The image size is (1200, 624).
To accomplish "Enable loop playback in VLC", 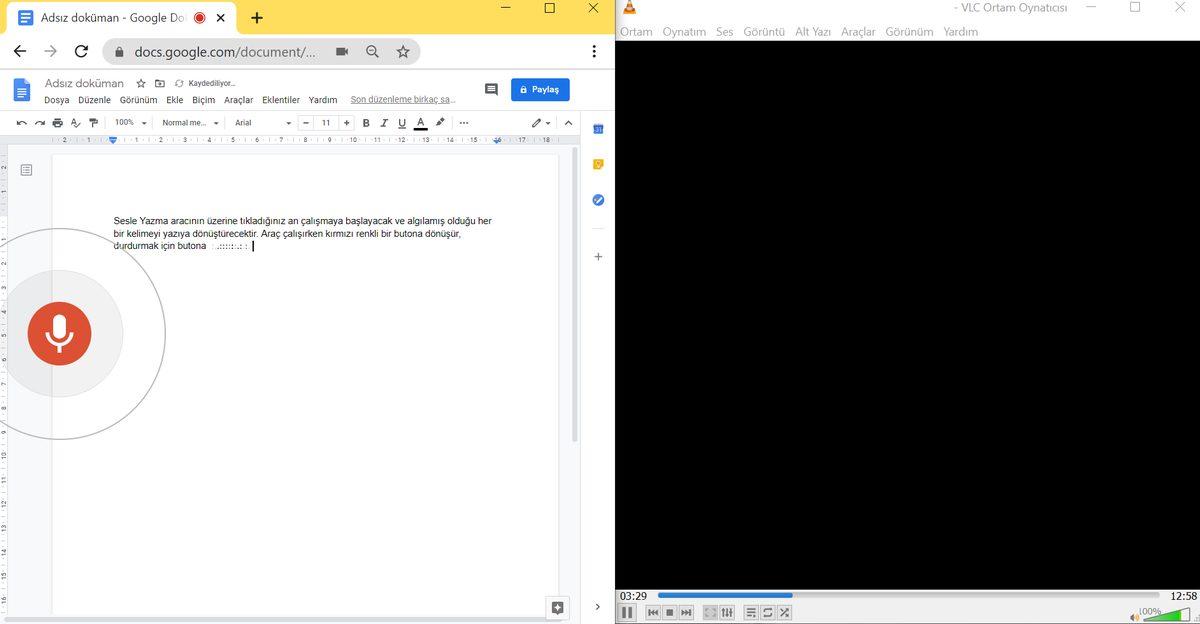I will [x=767, y=612].
